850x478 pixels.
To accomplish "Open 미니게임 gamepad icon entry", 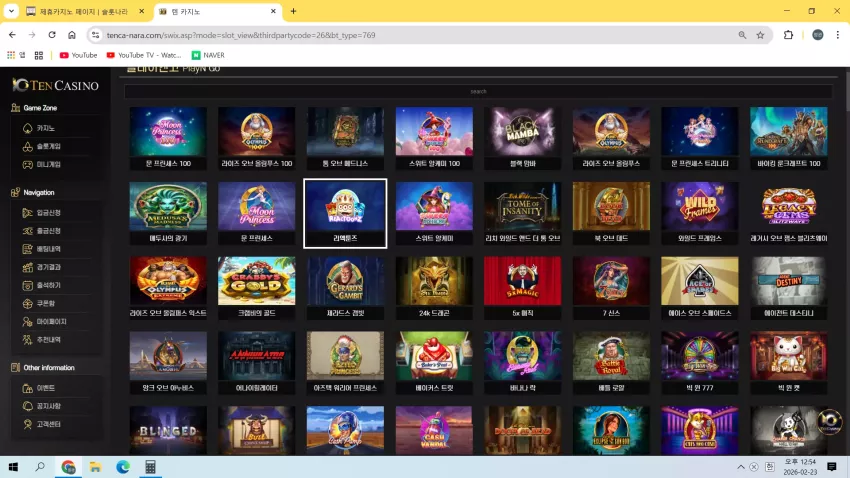I will pos(28,164).
